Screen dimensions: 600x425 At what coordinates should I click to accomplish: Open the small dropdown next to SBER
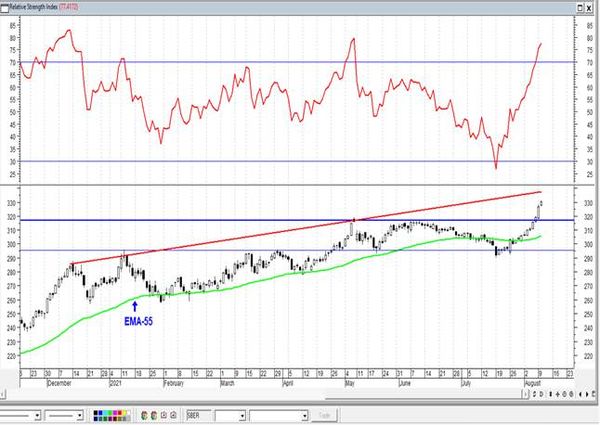[242, 416]
